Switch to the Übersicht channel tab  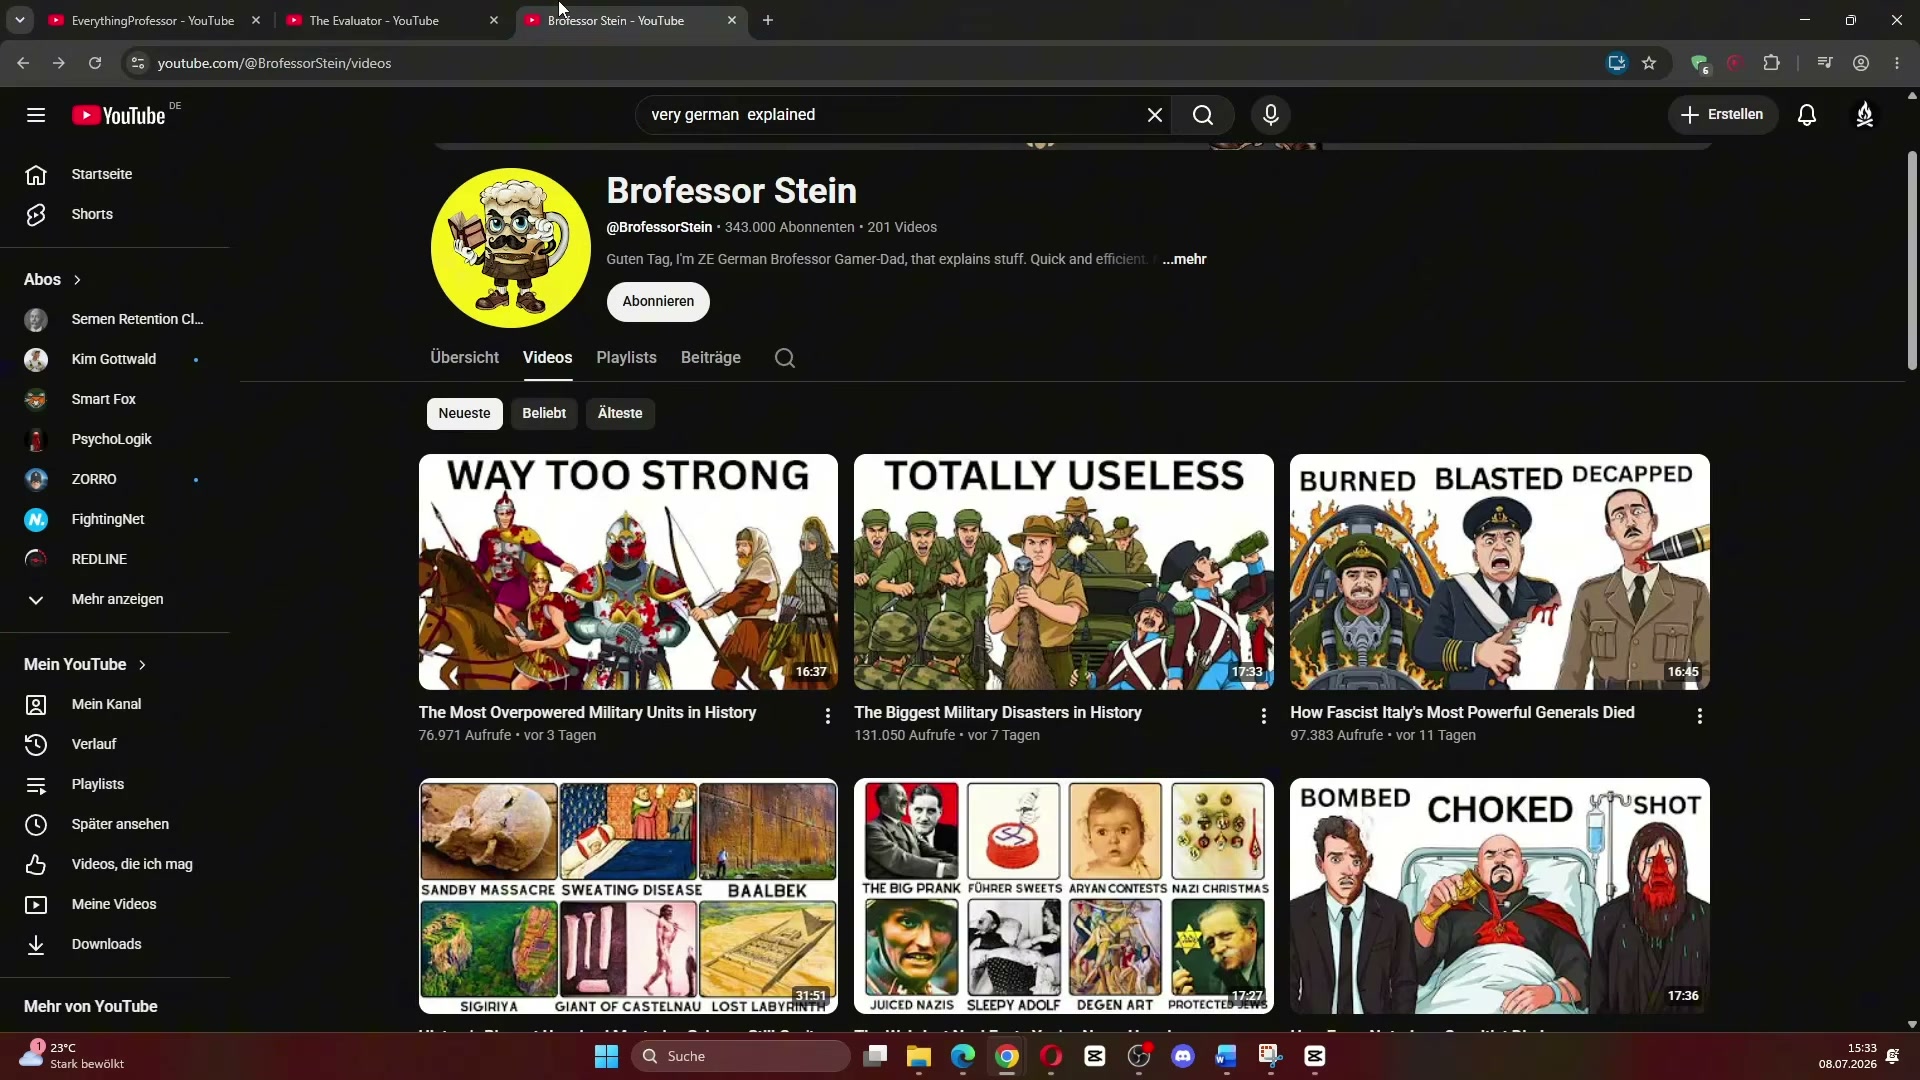click(x=464, y=358)
